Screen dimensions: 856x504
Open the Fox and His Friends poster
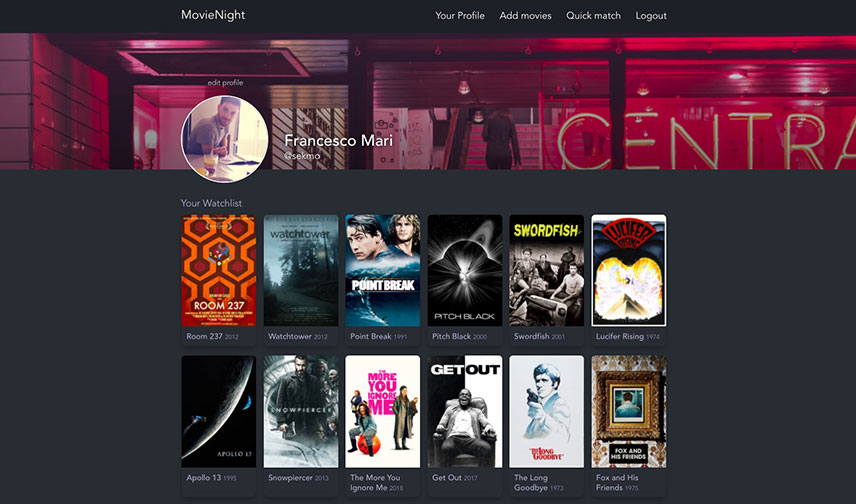tap(628, 411)
